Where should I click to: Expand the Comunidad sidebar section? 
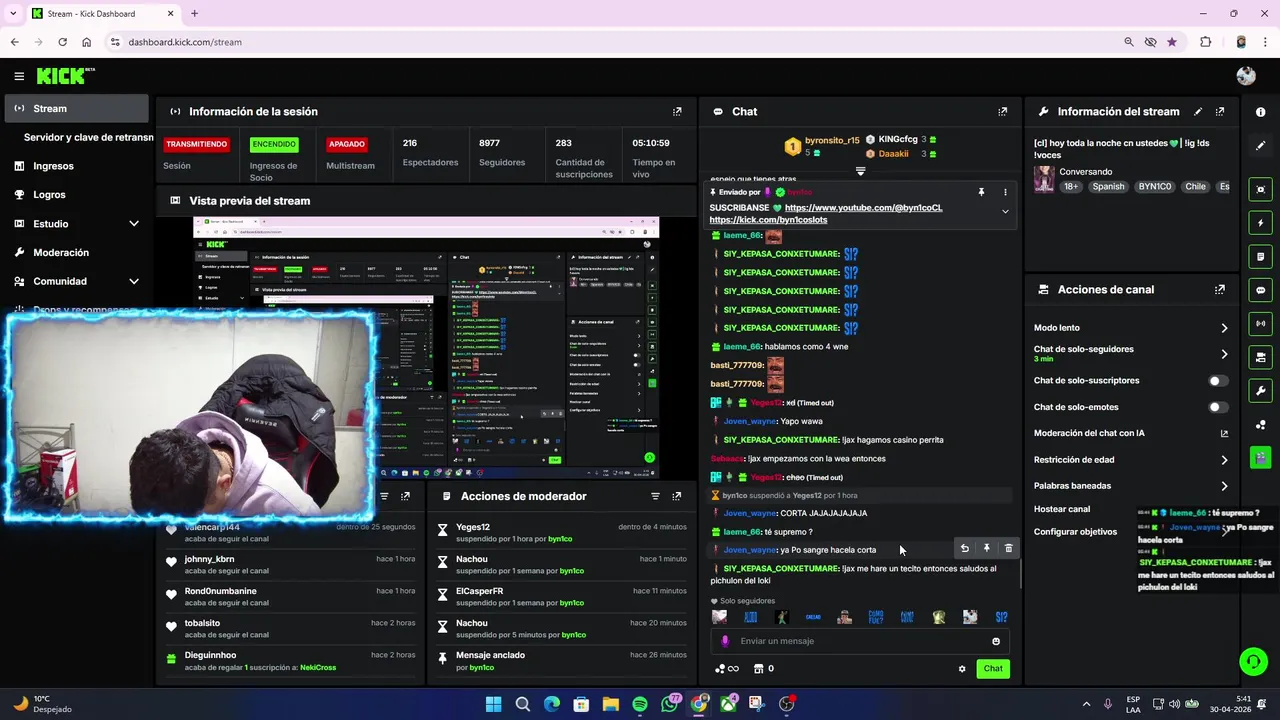pos(134,282)
